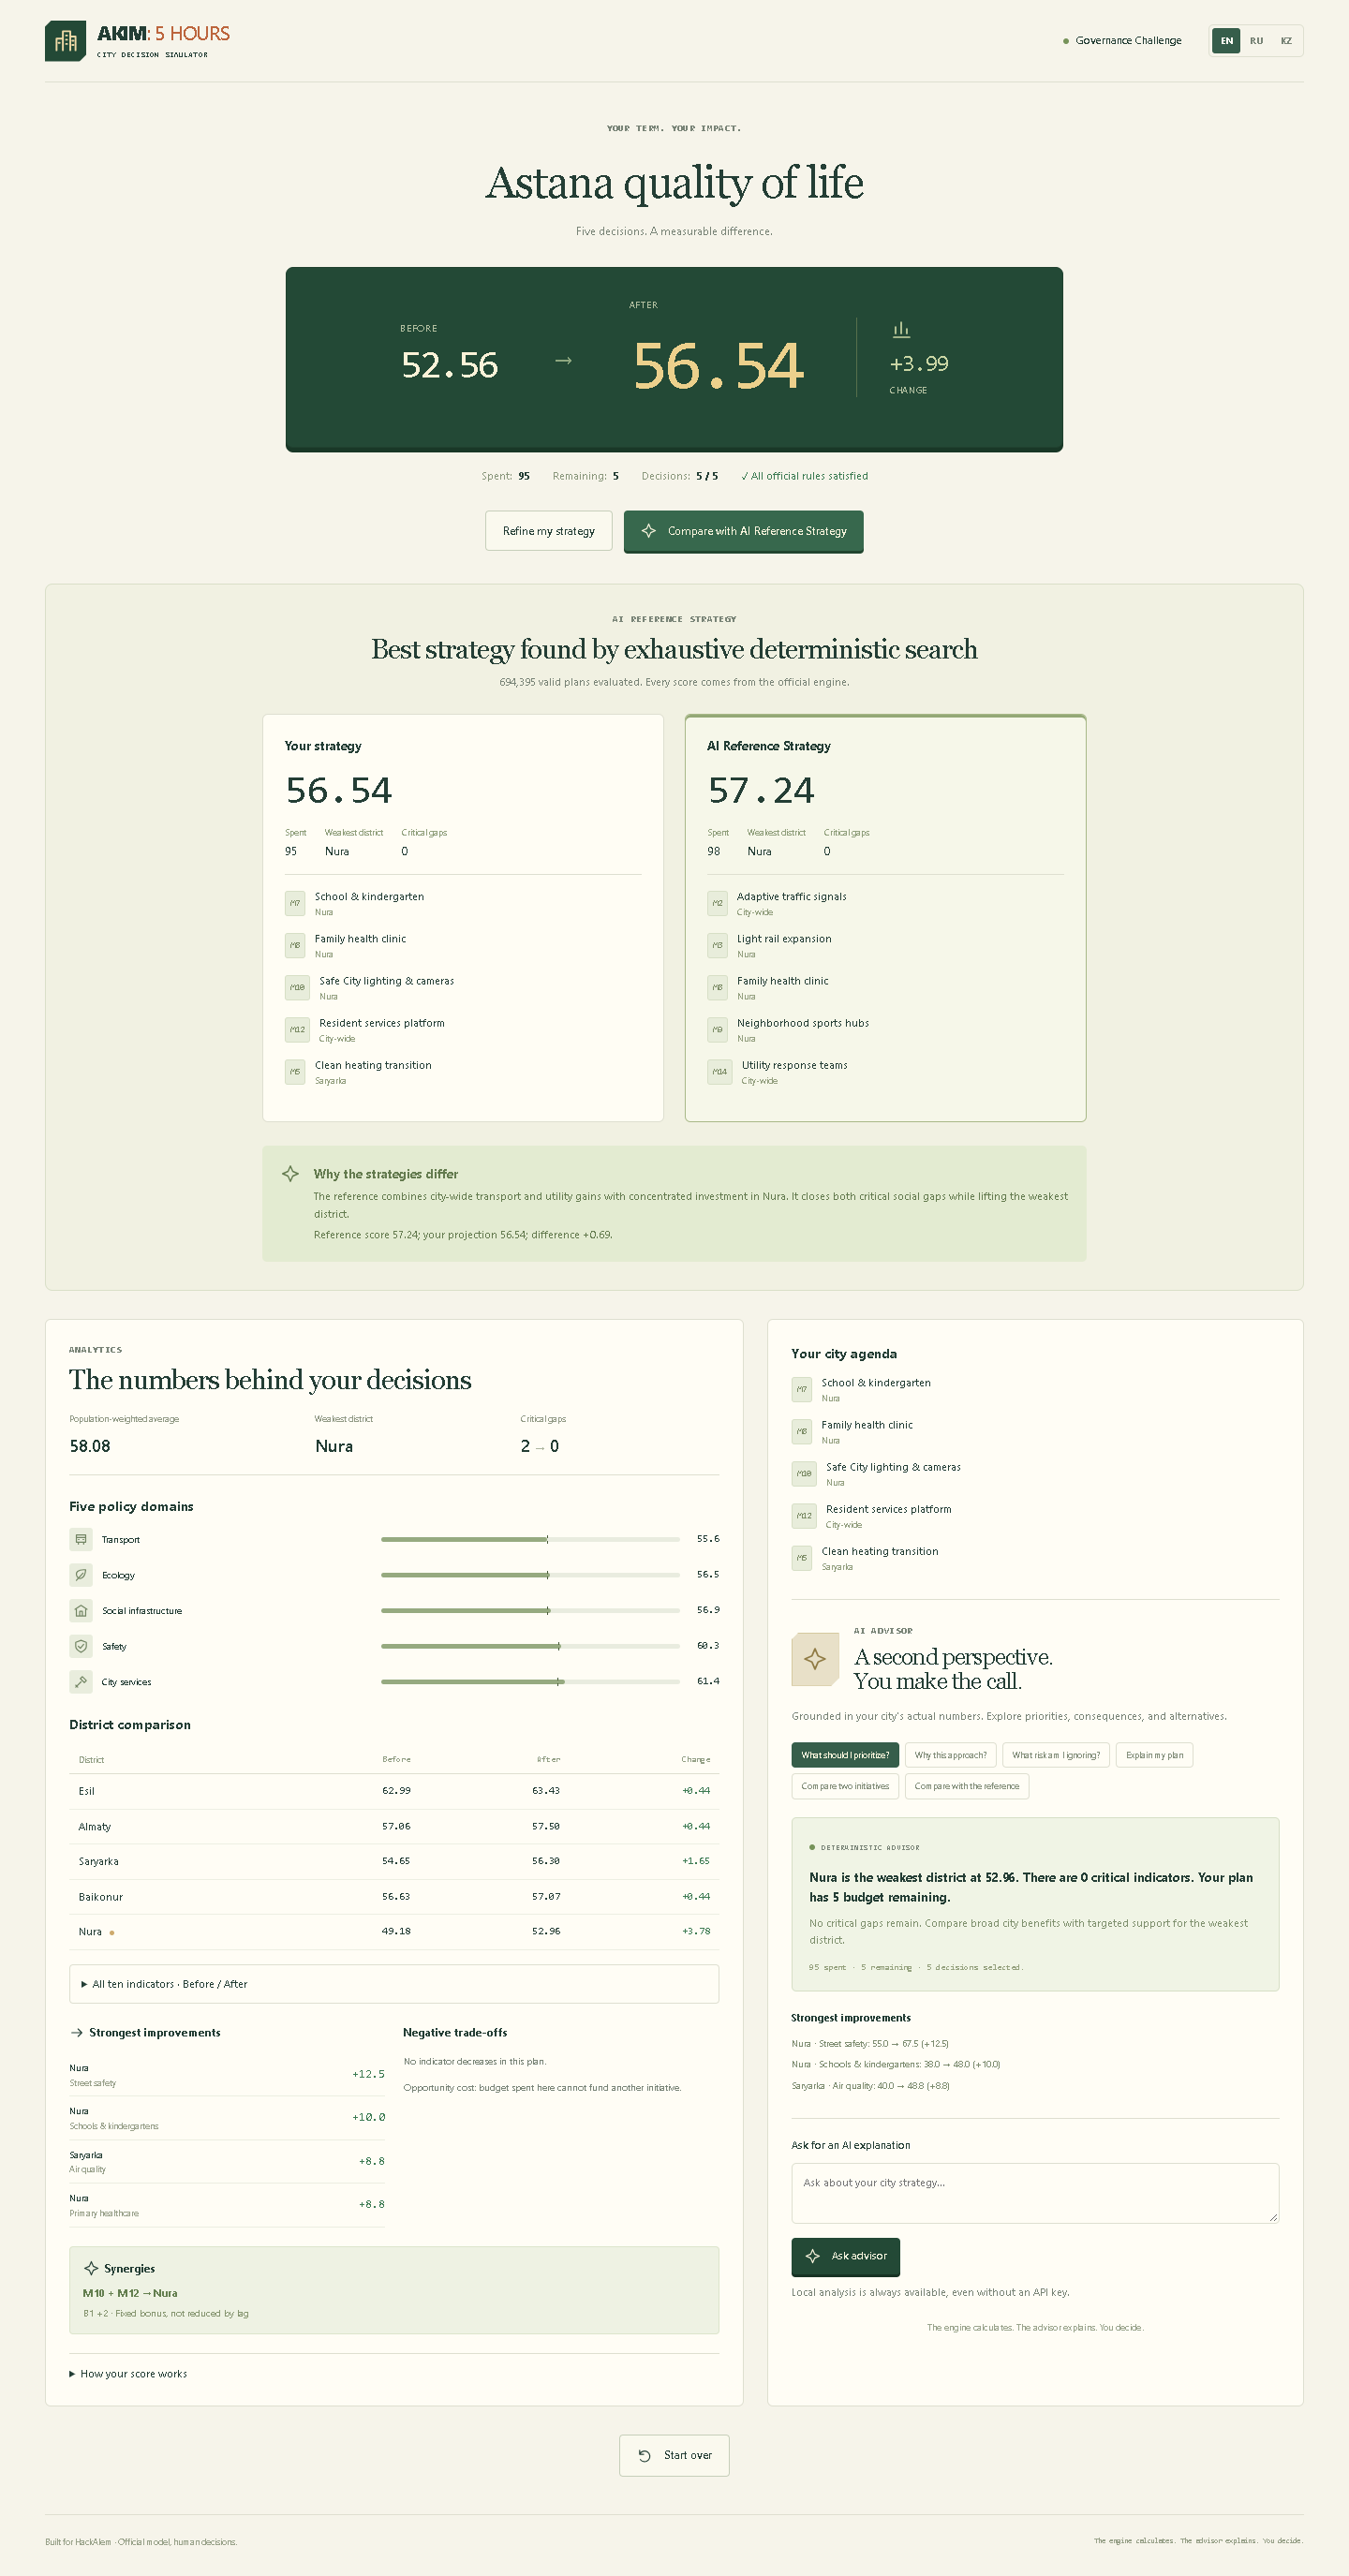
Task: Click M7 badge in Your city agenda
Action: 802,1389
